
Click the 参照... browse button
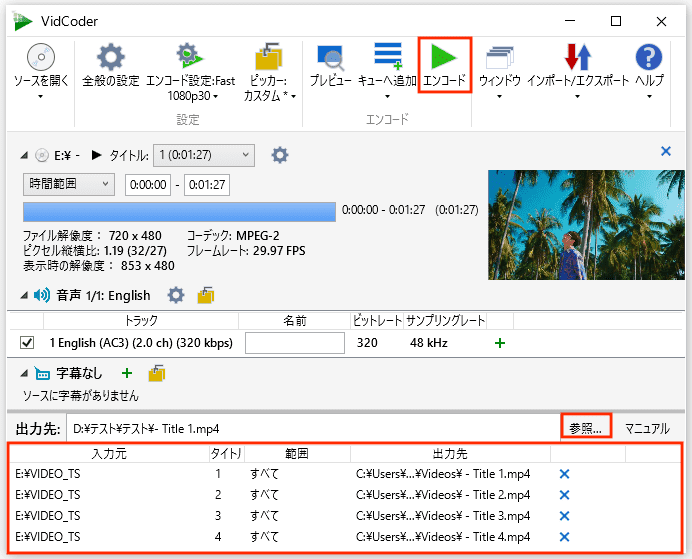586,428
